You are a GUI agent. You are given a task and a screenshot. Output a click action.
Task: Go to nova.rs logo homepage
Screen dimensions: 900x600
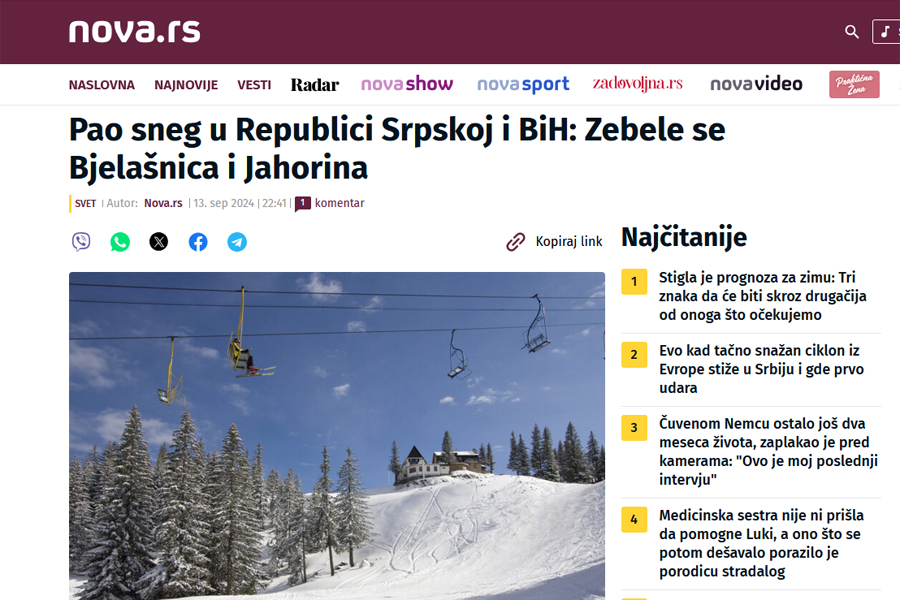[x=134, y=32]
